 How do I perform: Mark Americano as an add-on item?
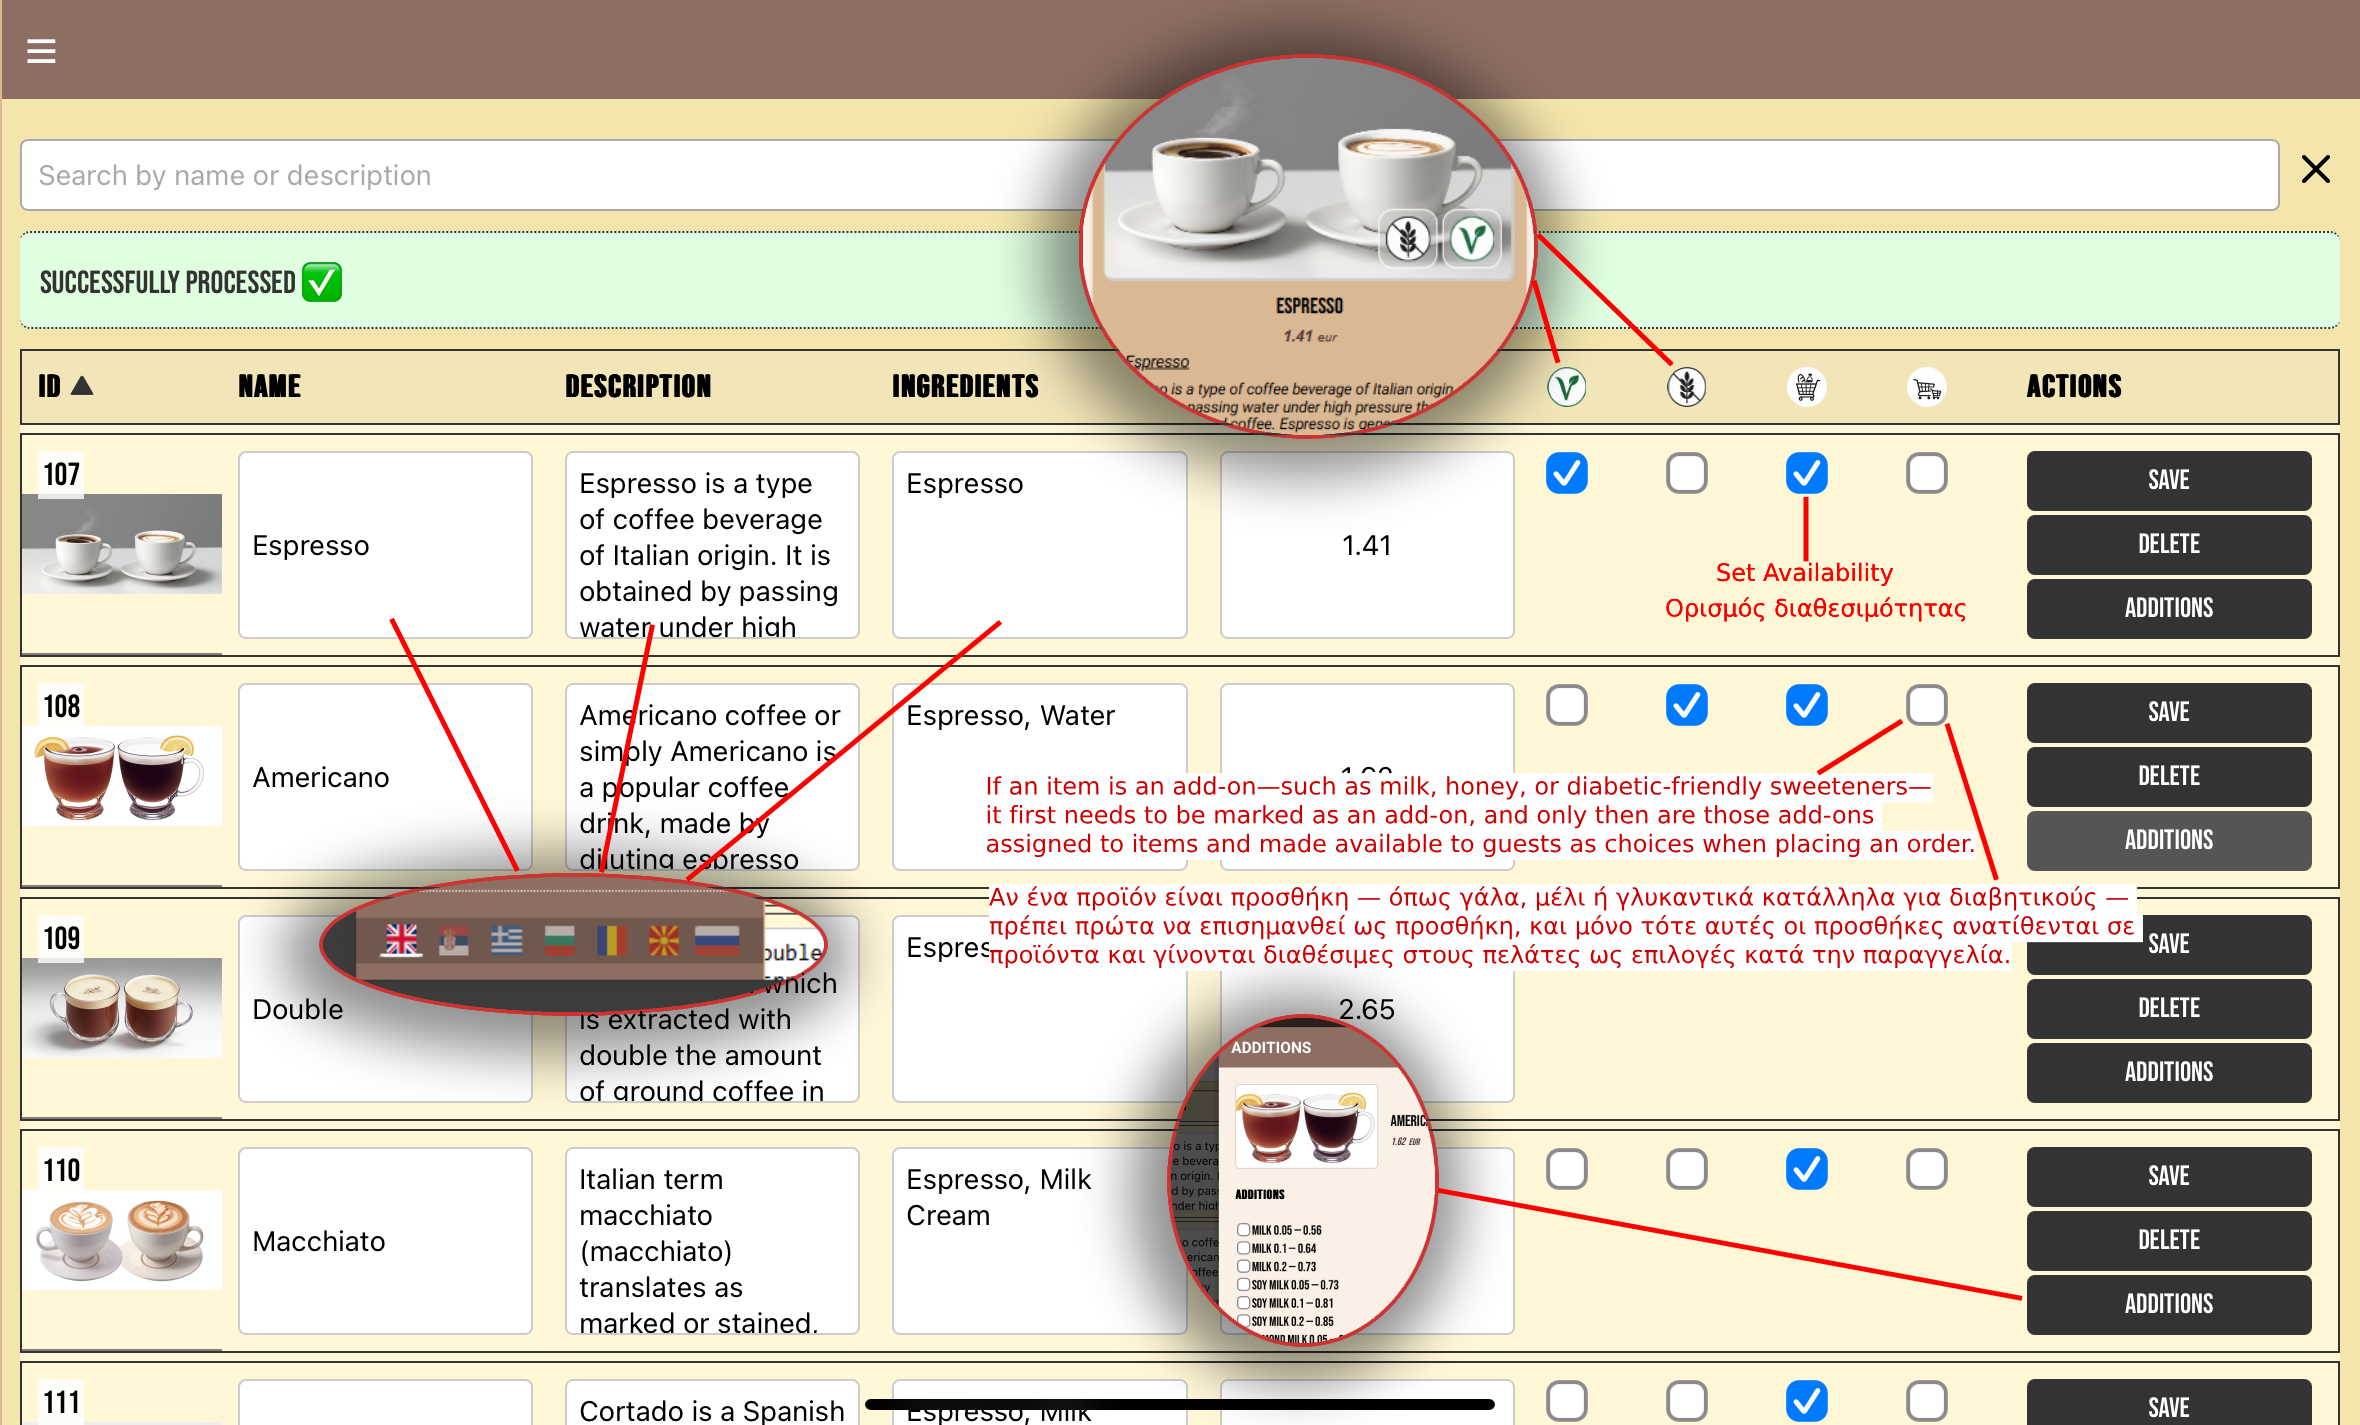1926,705
